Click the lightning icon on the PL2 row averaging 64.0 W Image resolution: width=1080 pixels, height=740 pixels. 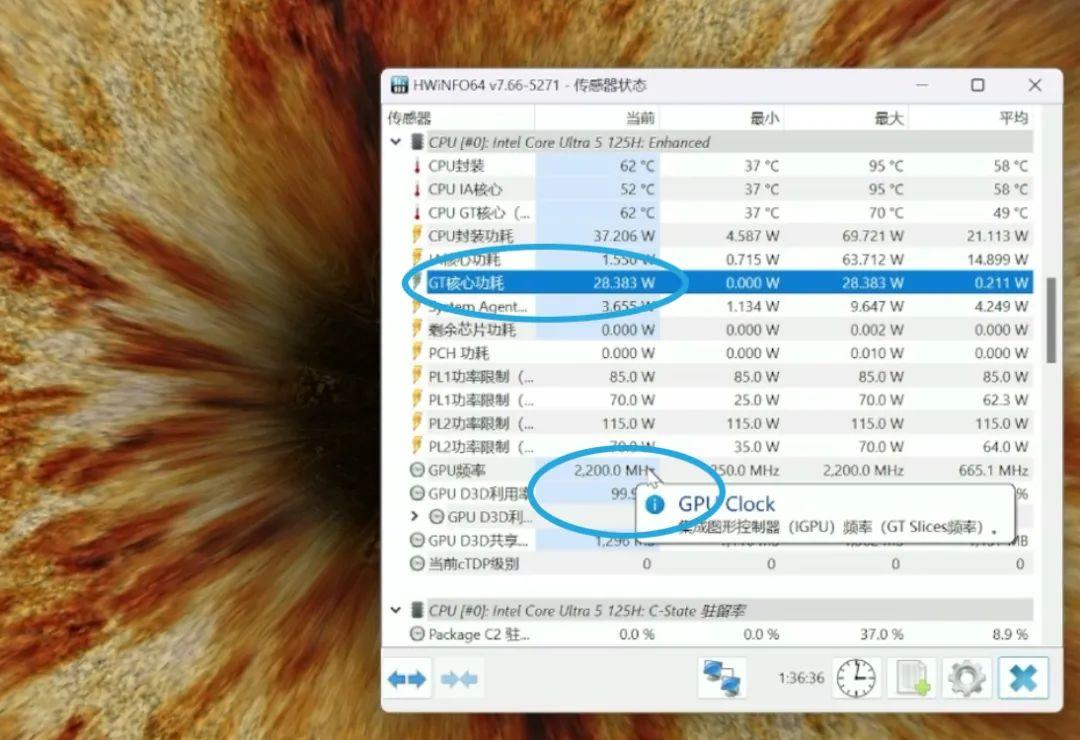click(417, 446)
